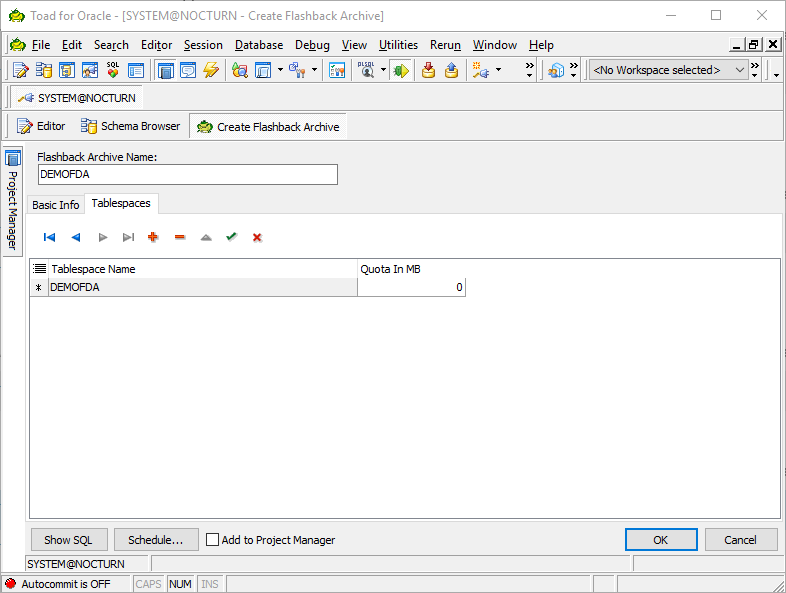This screenshot has width=786, height=593.
Task: Switch to the Editor window tab
Action: point(42,126)
